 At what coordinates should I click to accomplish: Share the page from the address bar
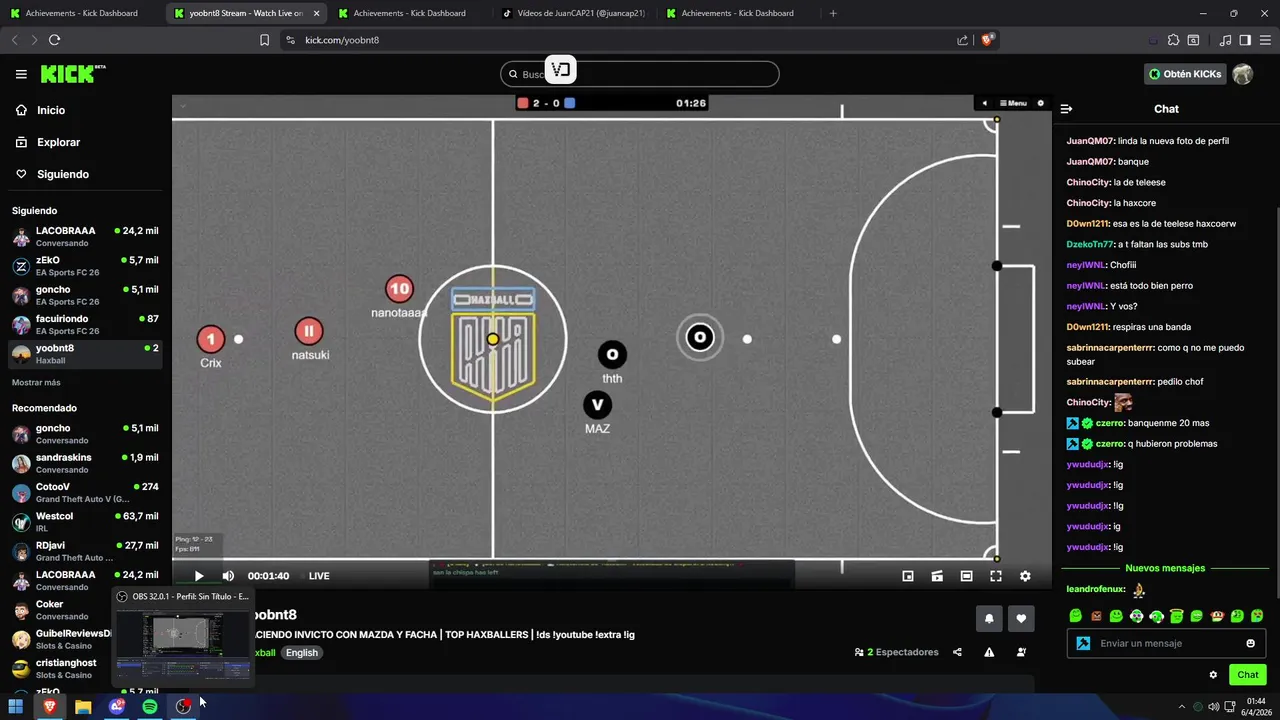click(x=962, y=40)
